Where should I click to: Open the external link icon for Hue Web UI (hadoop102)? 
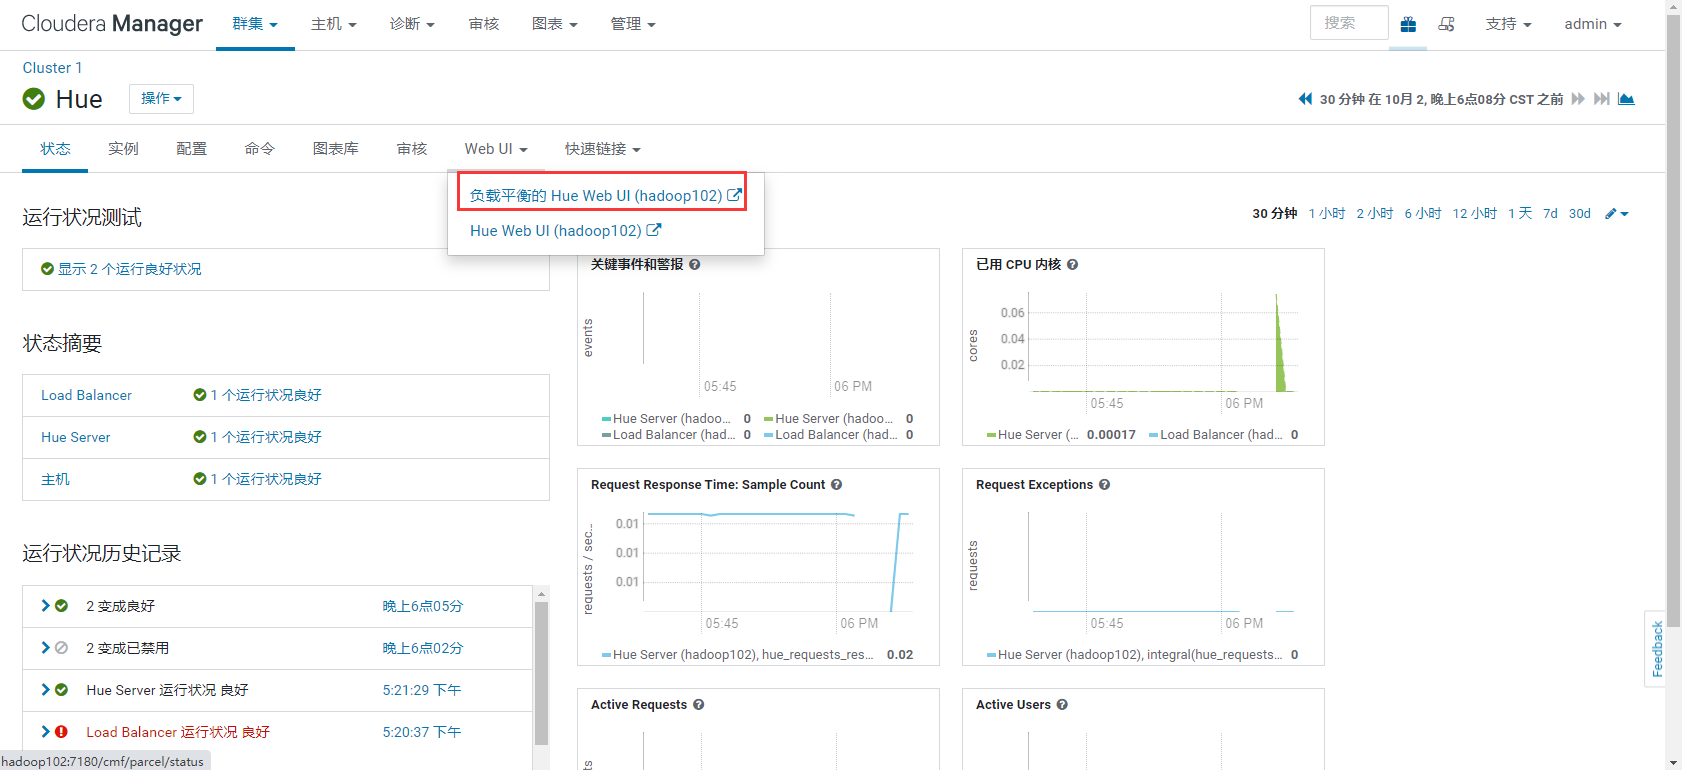pos(654,230)
